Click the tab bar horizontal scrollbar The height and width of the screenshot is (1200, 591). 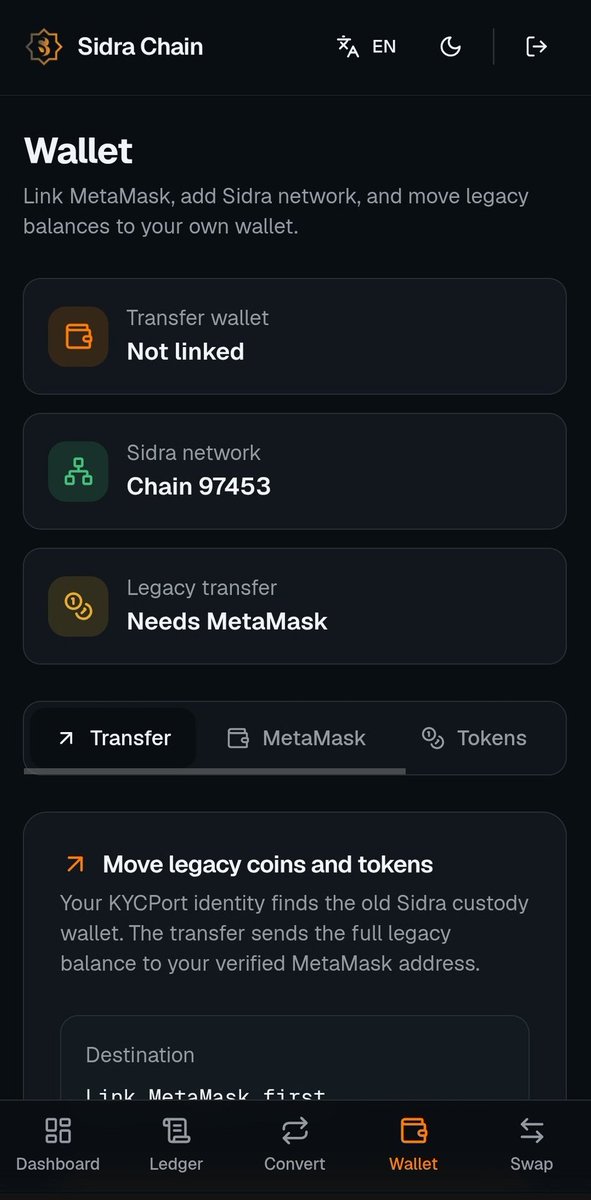pos(215,771)
